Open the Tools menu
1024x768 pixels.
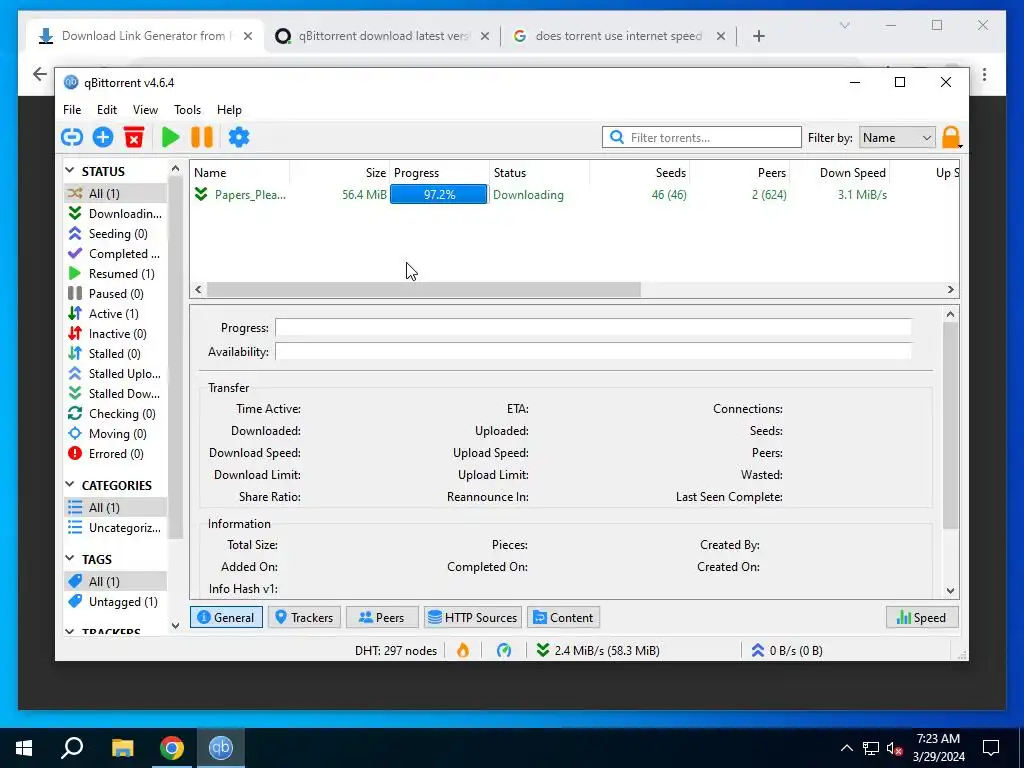[187, 110]
